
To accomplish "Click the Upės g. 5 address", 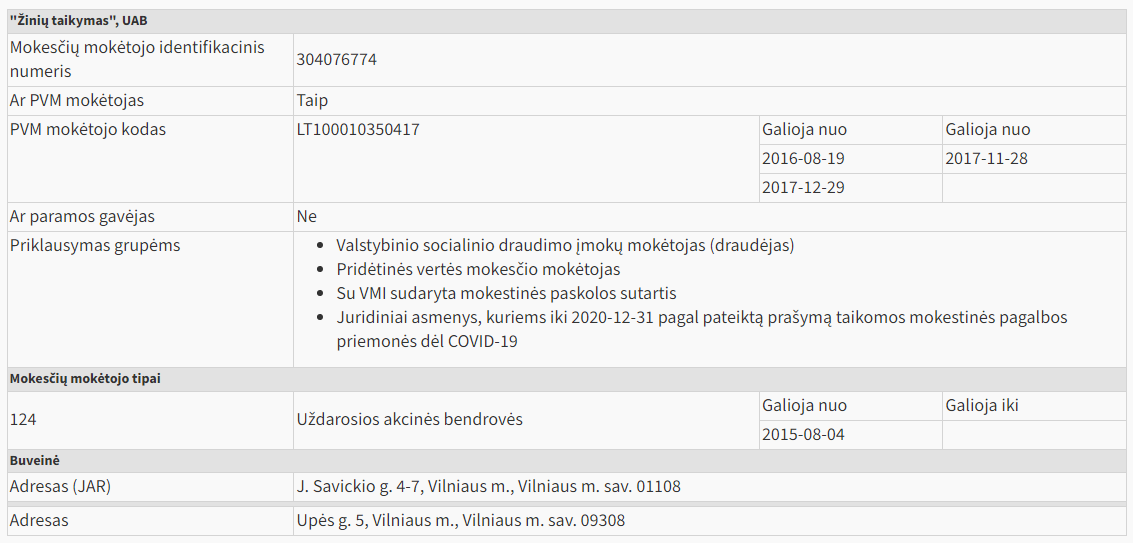I will coord(461,521).
